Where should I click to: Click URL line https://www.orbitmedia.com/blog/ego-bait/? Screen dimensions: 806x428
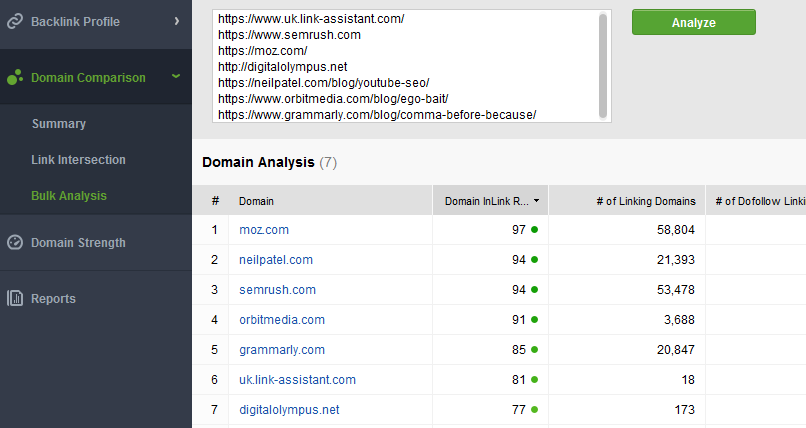pyautogui.click(x=333, y=99)
